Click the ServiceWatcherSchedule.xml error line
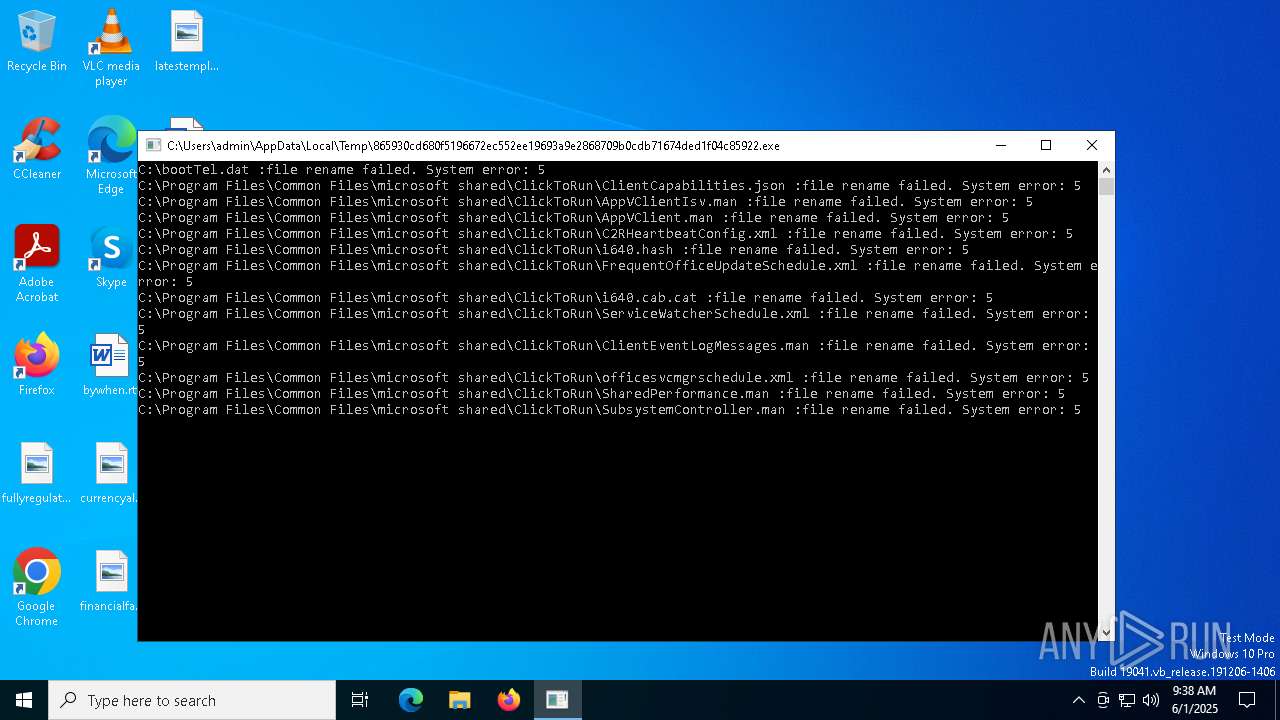 click(613, 322)
